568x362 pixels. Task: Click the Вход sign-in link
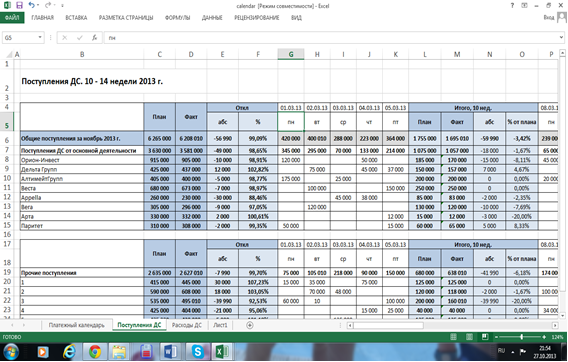tap(548, 17)
